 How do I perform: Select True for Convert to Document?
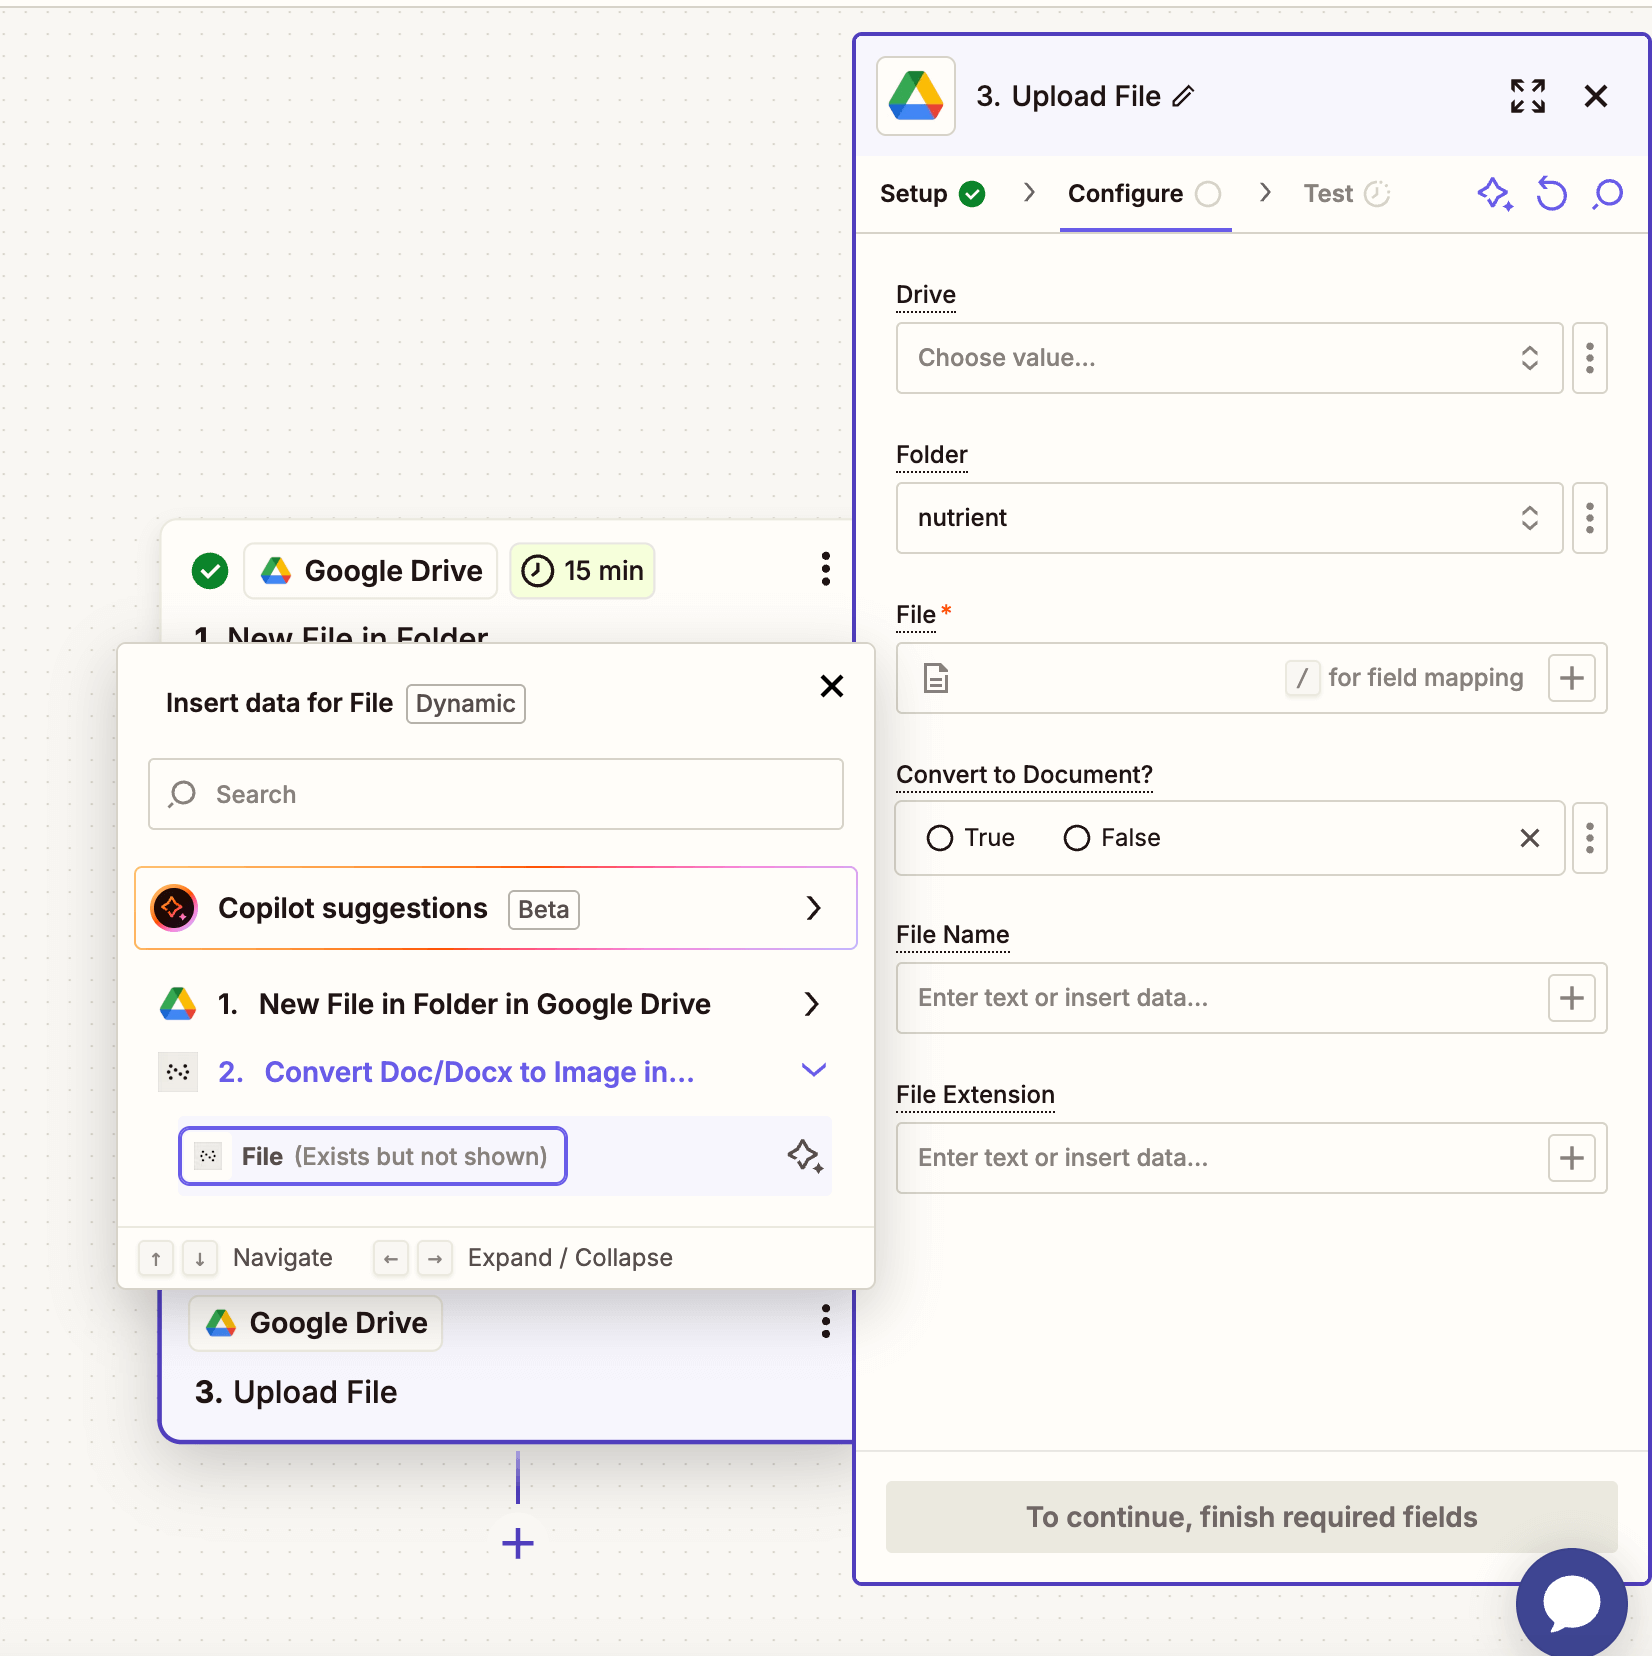coord(940,838)
